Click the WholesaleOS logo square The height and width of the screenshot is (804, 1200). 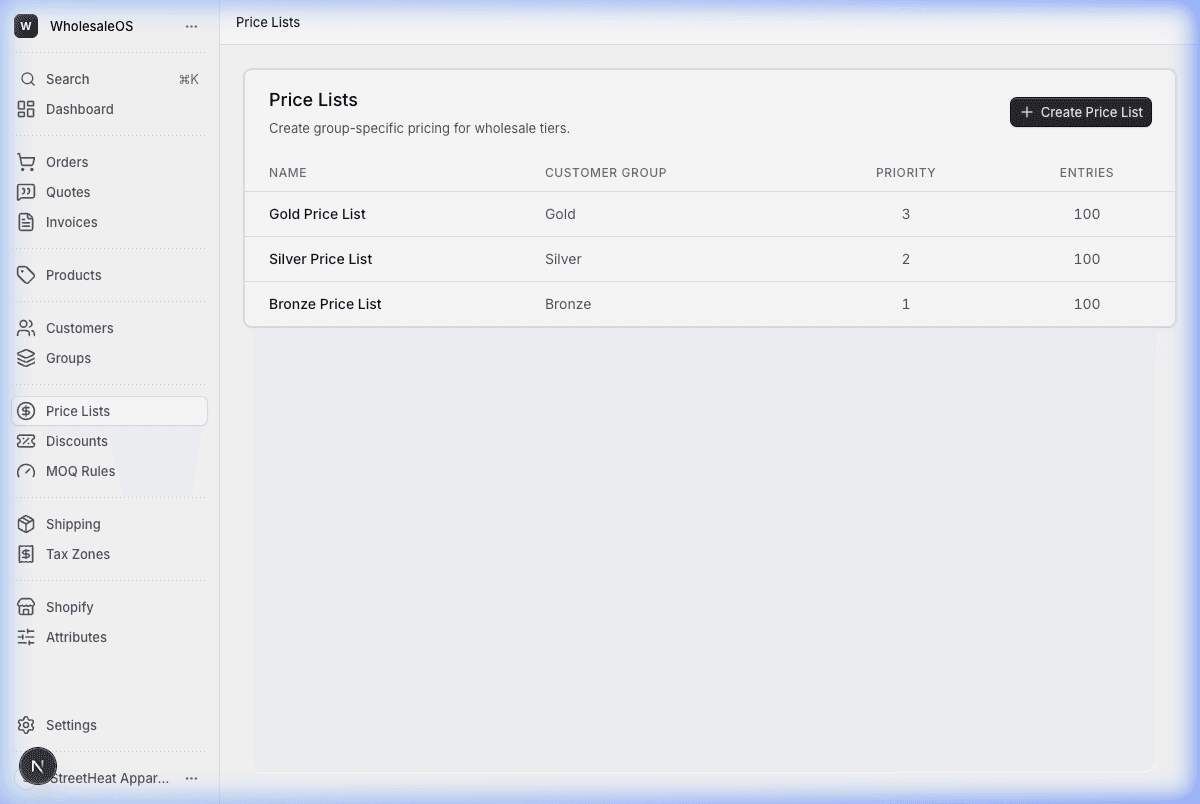point(25,26)
